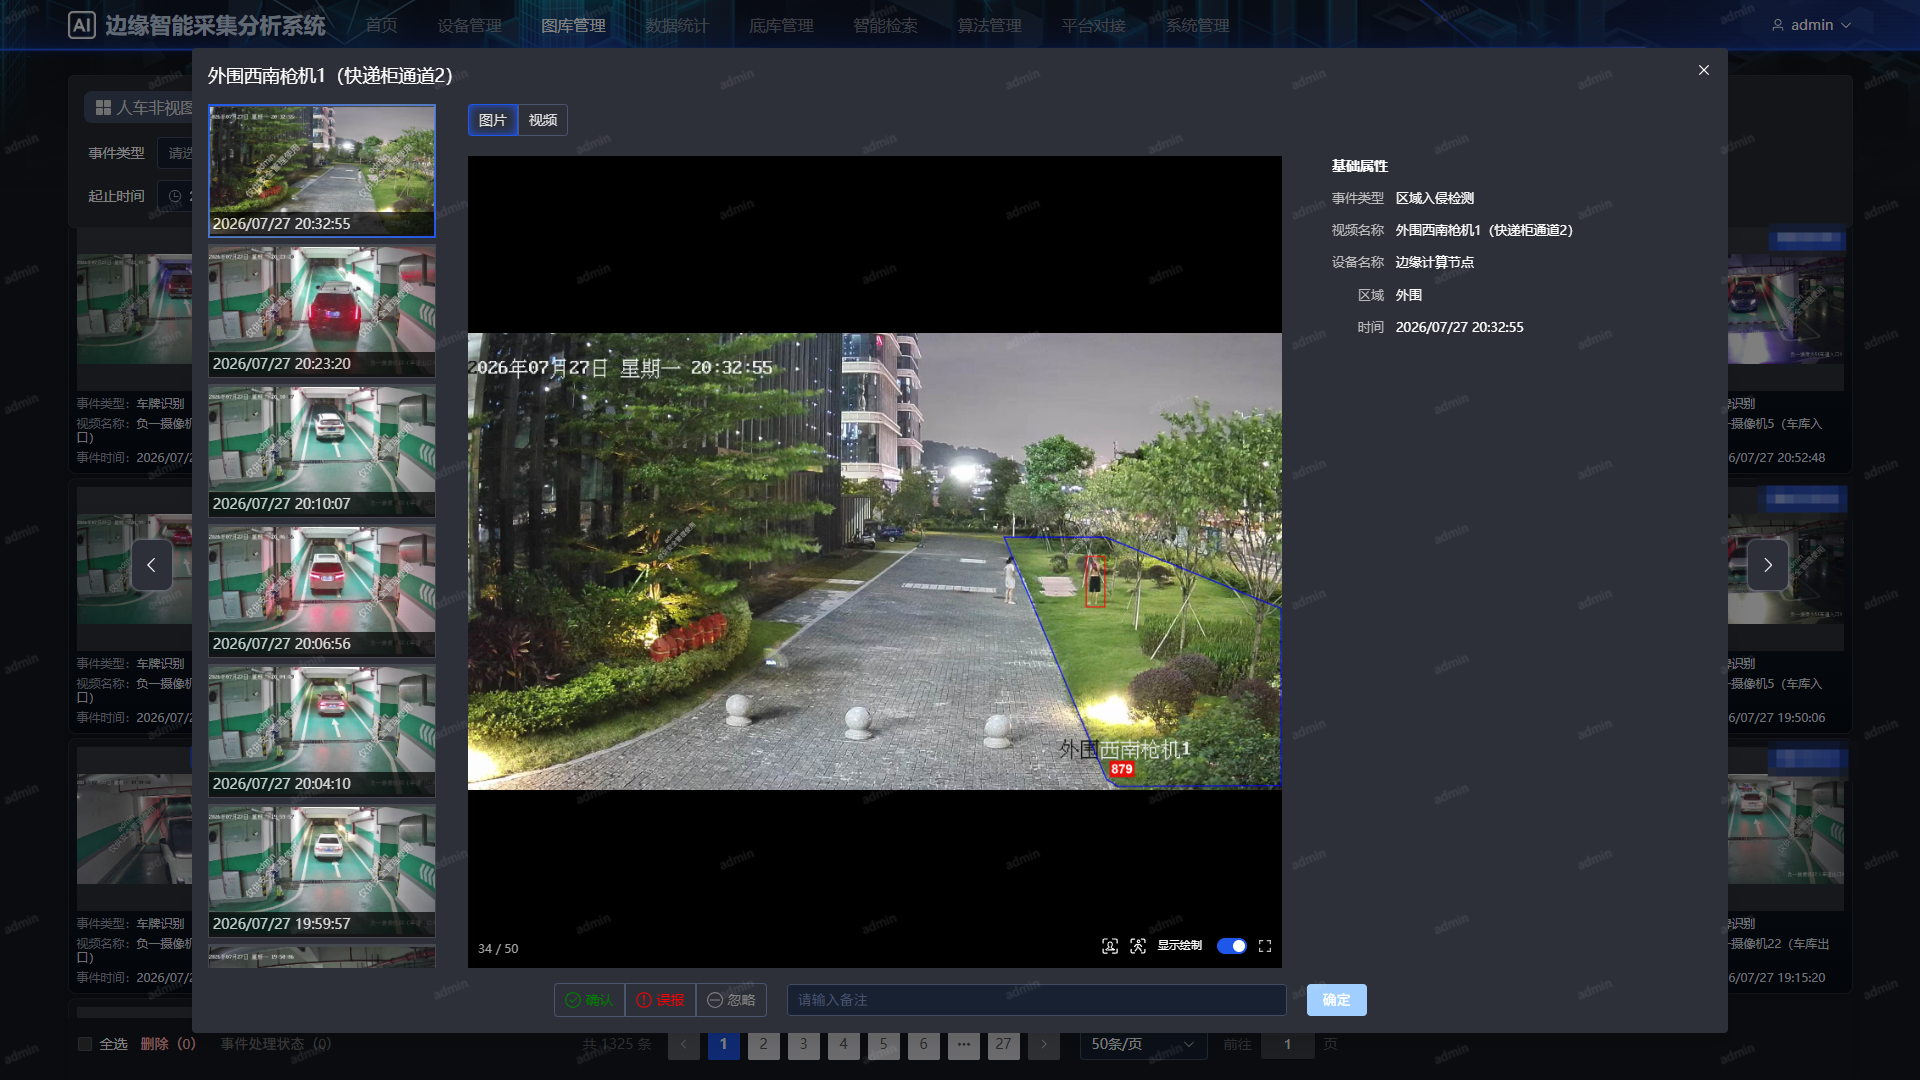
Task: Mark the event as 确认
Action: click(589, 1000)
